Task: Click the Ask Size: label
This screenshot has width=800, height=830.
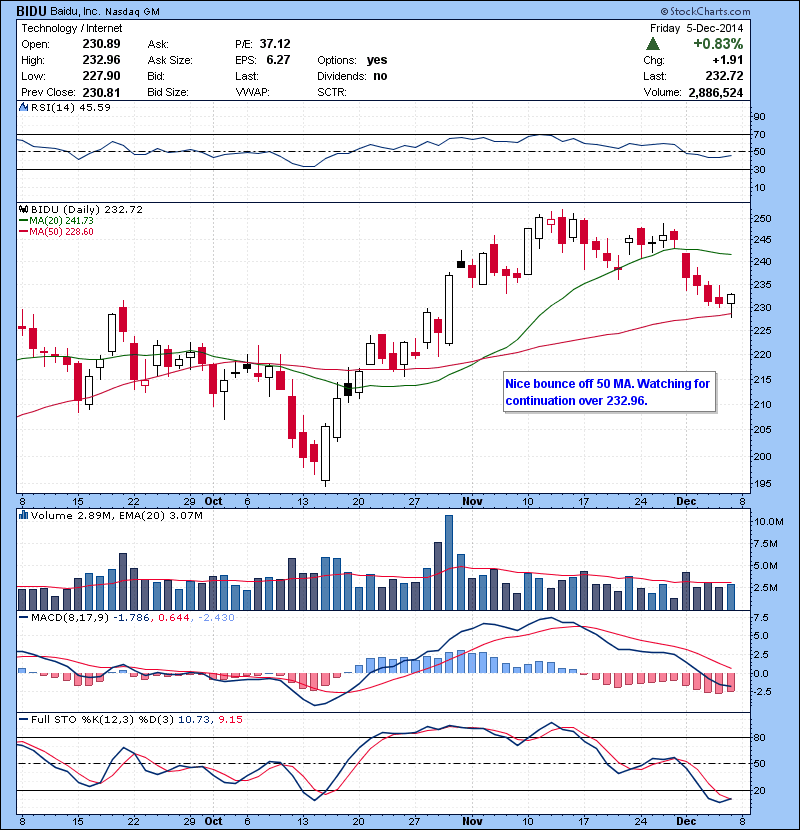Action: 170,60
